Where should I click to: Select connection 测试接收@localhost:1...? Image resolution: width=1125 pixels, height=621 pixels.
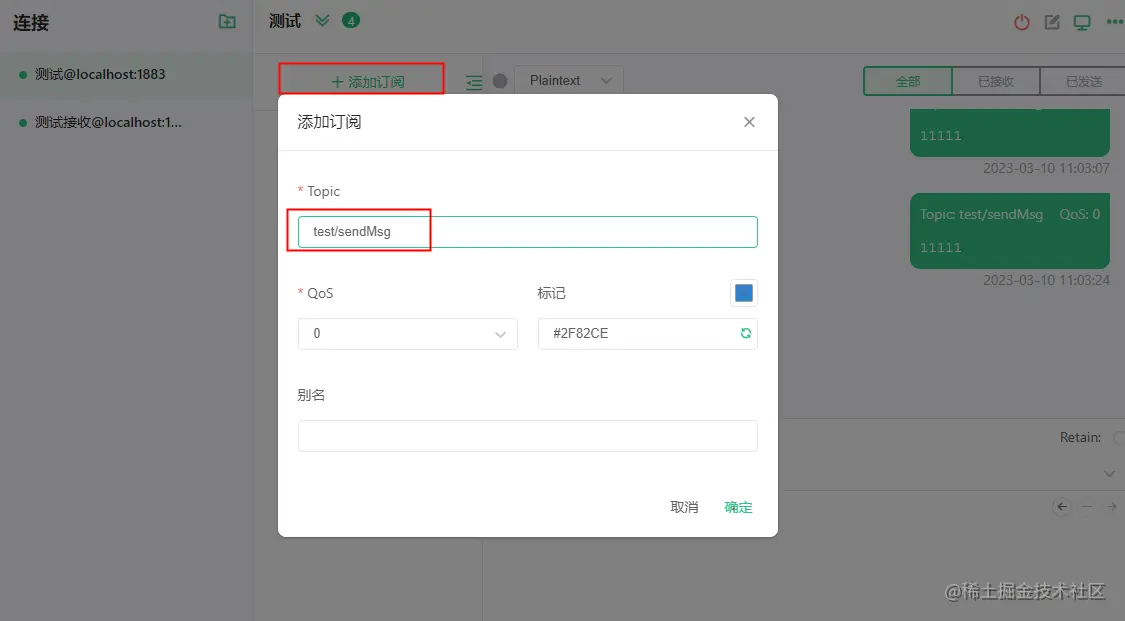(126, 123)
